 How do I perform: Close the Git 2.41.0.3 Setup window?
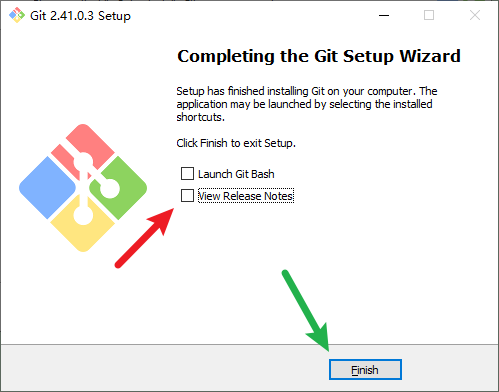(475, 15)
